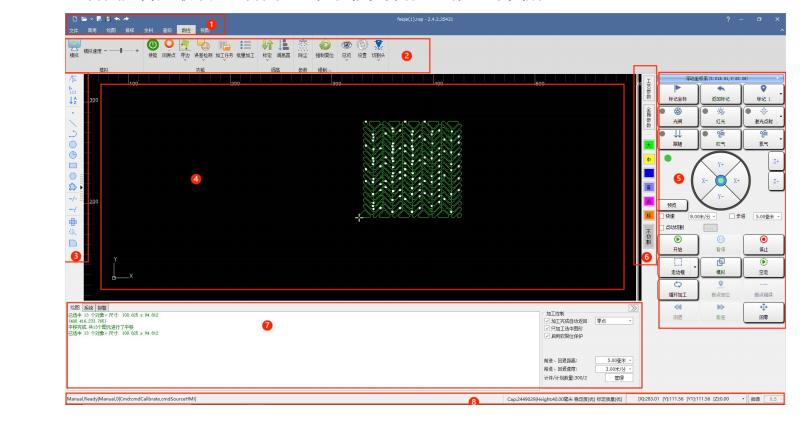Click the sort order tool in left toolbar
This screenshot has width=808, height=428.
click(x=73, y=100)
